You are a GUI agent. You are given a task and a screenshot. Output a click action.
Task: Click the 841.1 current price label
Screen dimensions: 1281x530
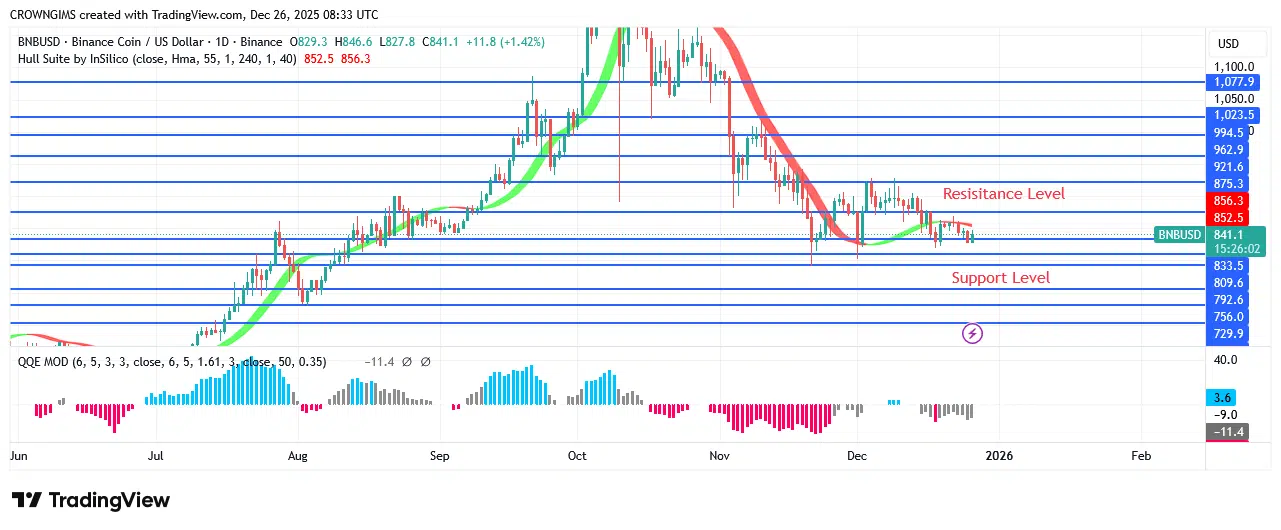[1226, 235]
